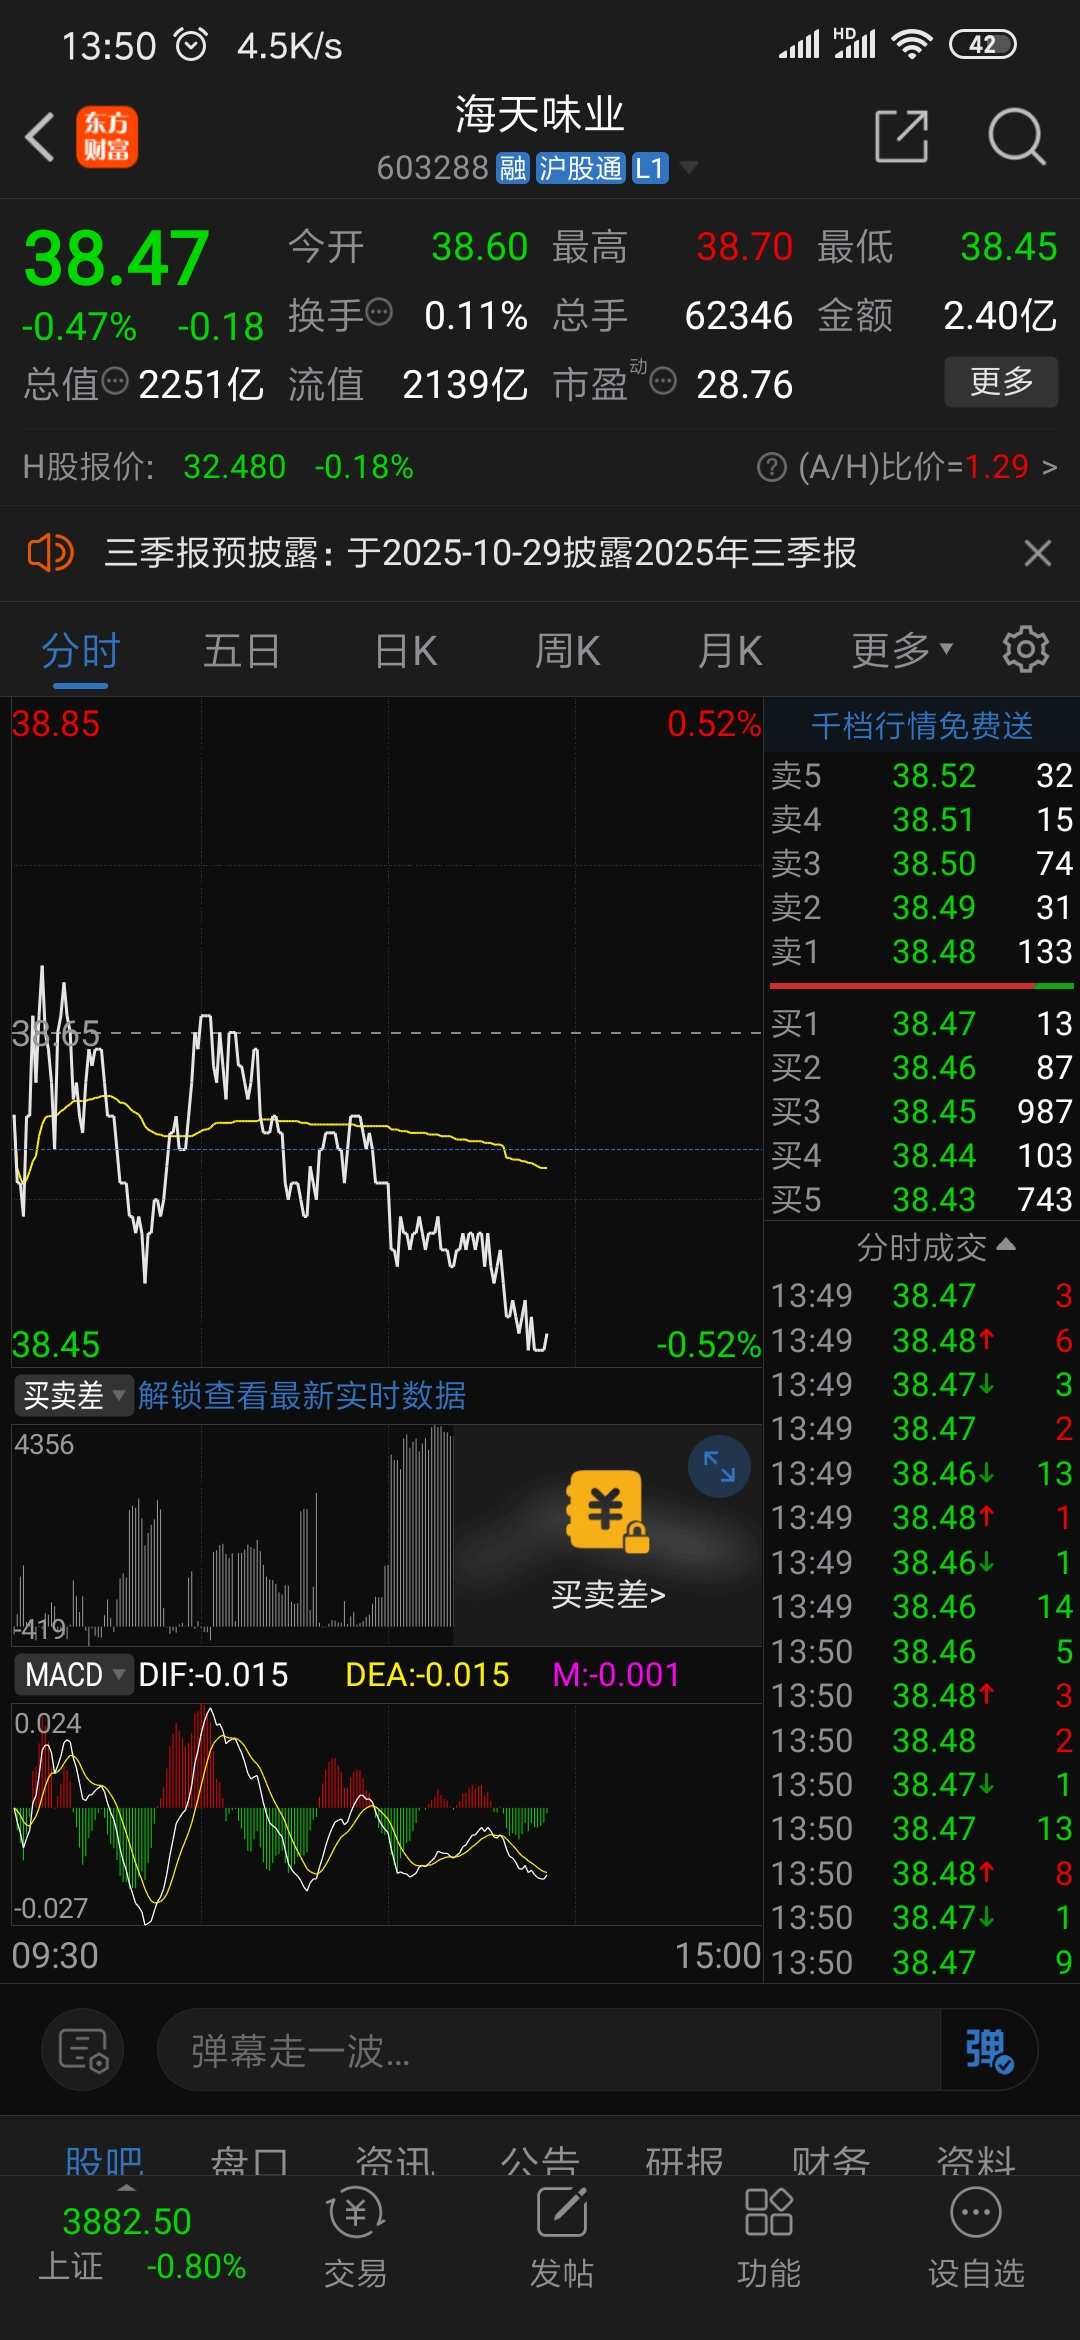This screenshot has height=2340, width=1080.
Task: Tap the L1 quote level badge
Action: 650,168
